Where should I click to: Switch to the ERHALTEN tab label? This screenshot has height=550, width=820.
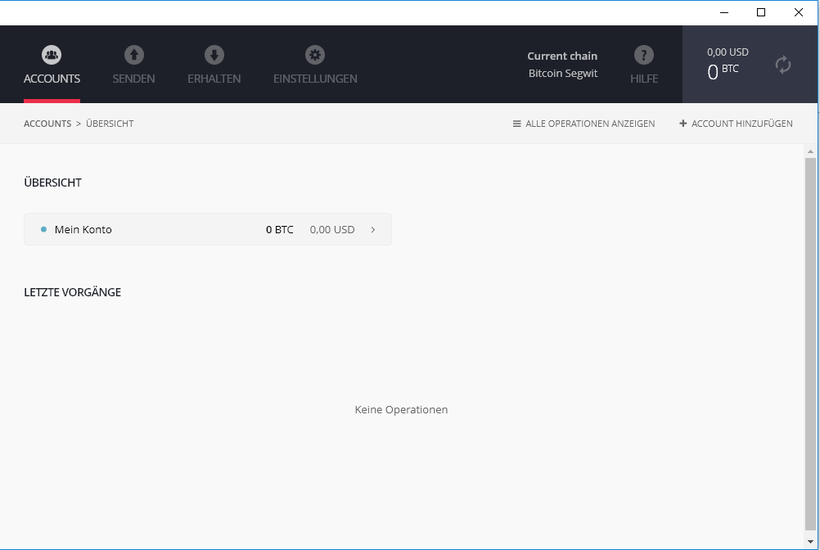coord(214,79)
